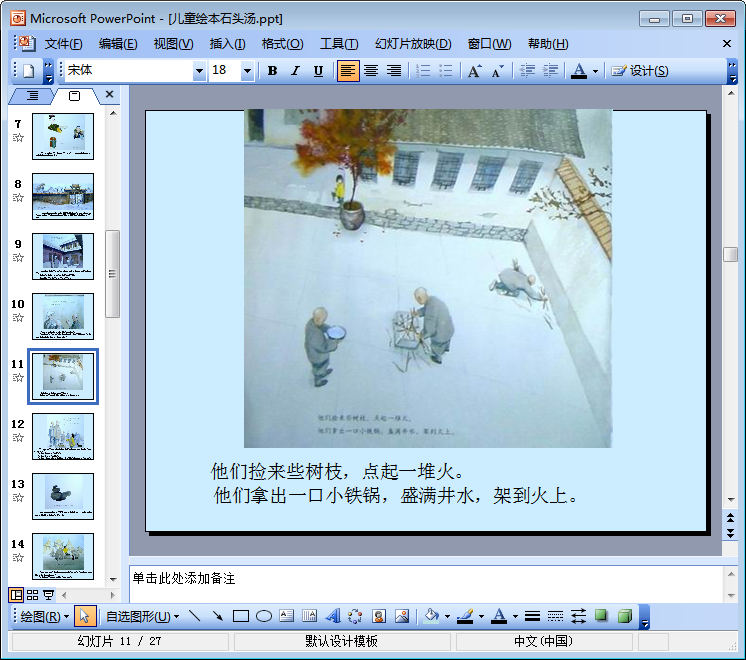Open 插入(I) menu
This screenshot has height=660, width=746.
(x=227, y=44)
